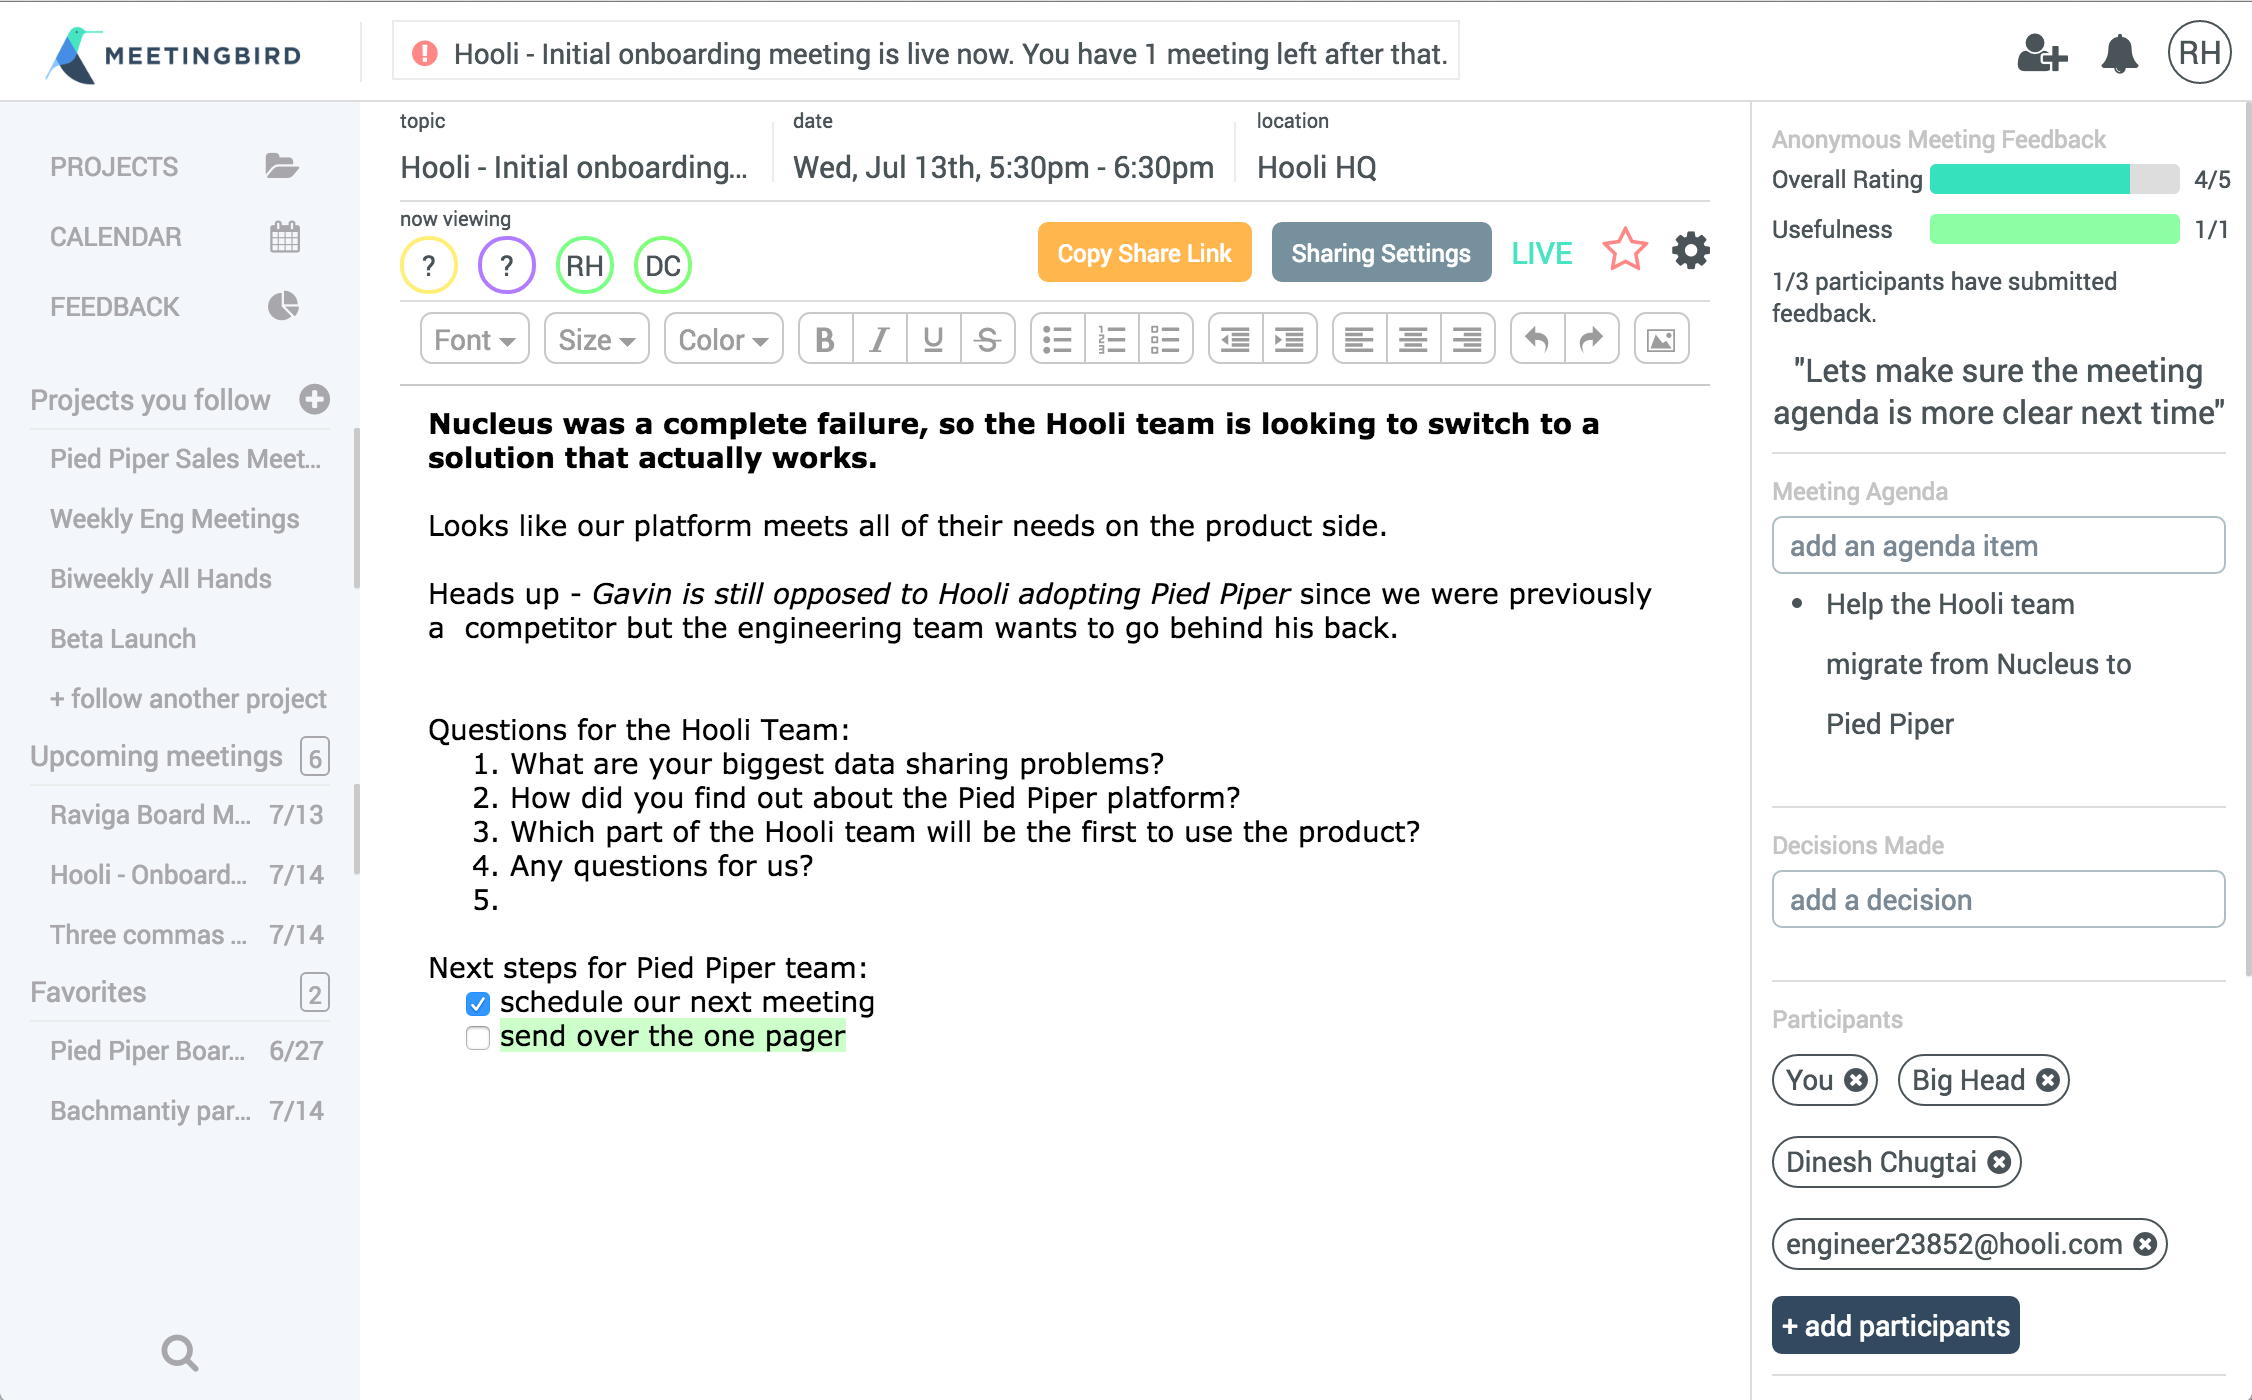Screen dimensions: 2252x1400
Task: Favorite this meeting with the star icon
Action: [x=1625, y=251]
